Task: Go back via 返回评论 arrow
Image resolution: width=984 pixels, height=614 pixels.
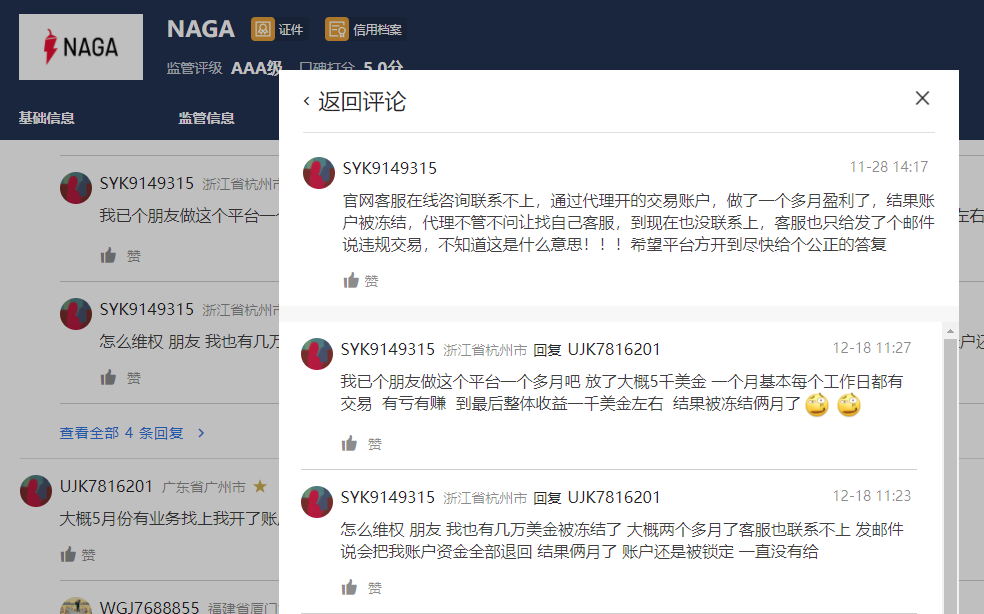Action: tap(306, 102)
